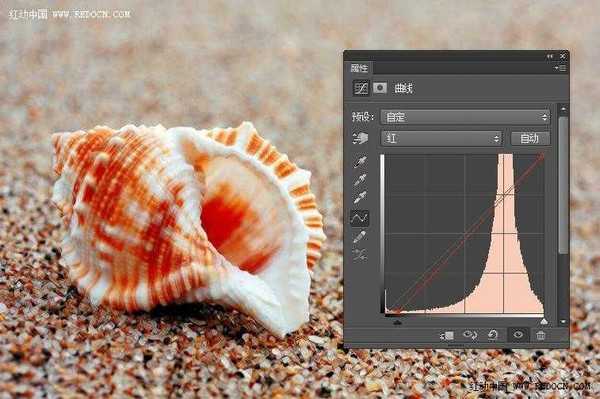Click the panel vertical scrollbar thumb
Screen dimensions: 600x399
tap(563, 185)
